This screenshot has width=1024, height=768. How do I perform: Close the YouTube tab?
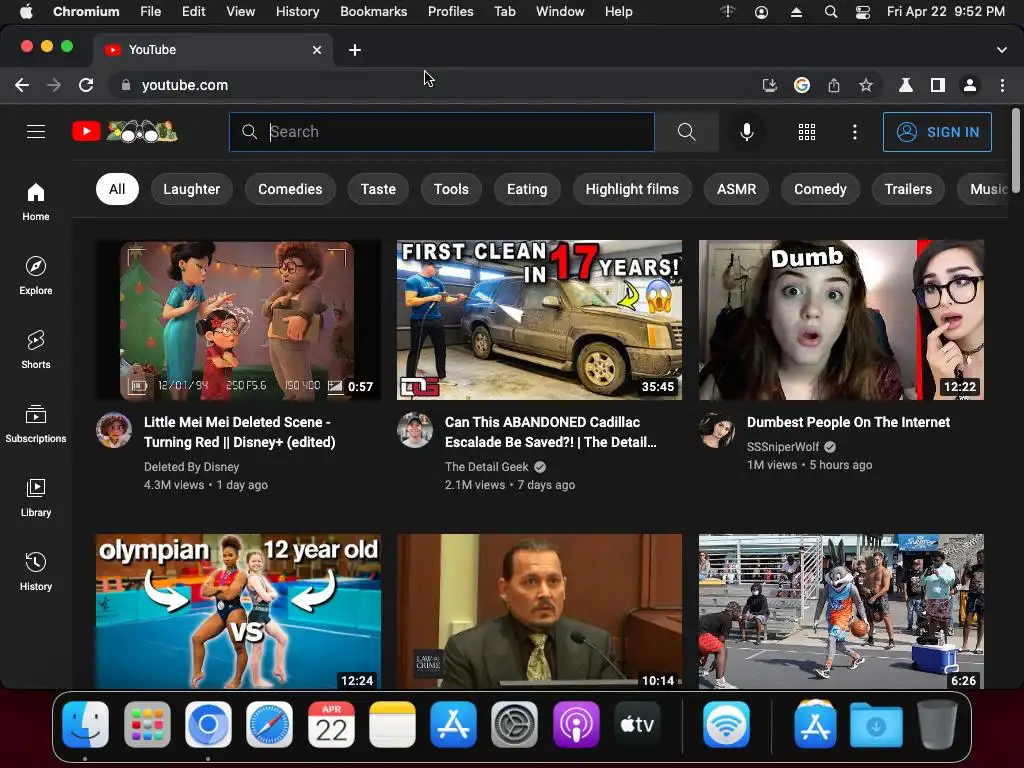coord(317,50)
